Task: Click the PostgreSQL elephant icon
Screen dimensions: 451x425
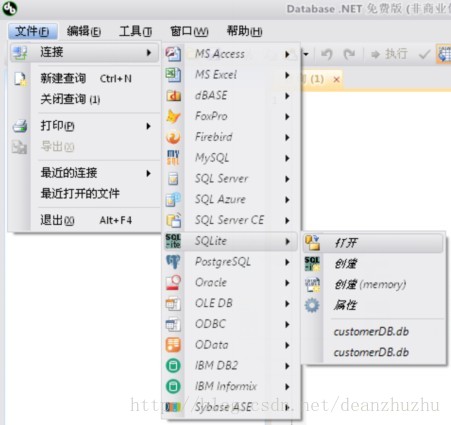Action: click(173, 262)
